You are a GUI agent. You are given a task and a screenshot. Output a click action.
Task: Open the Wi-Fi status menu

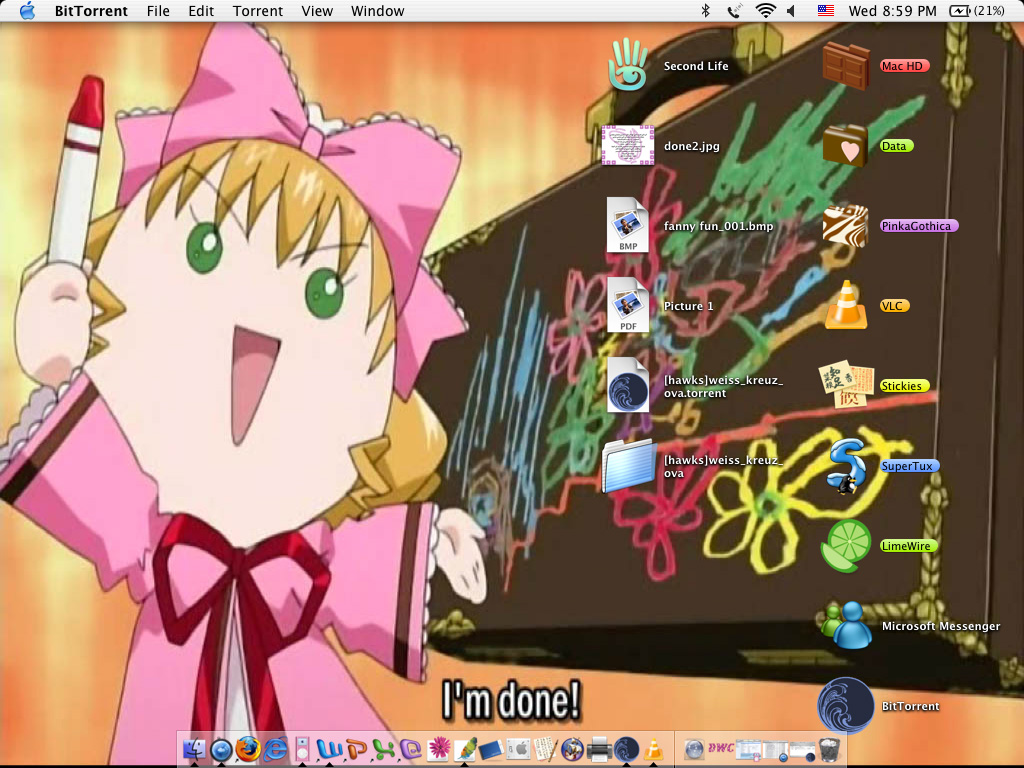point(765,11)
